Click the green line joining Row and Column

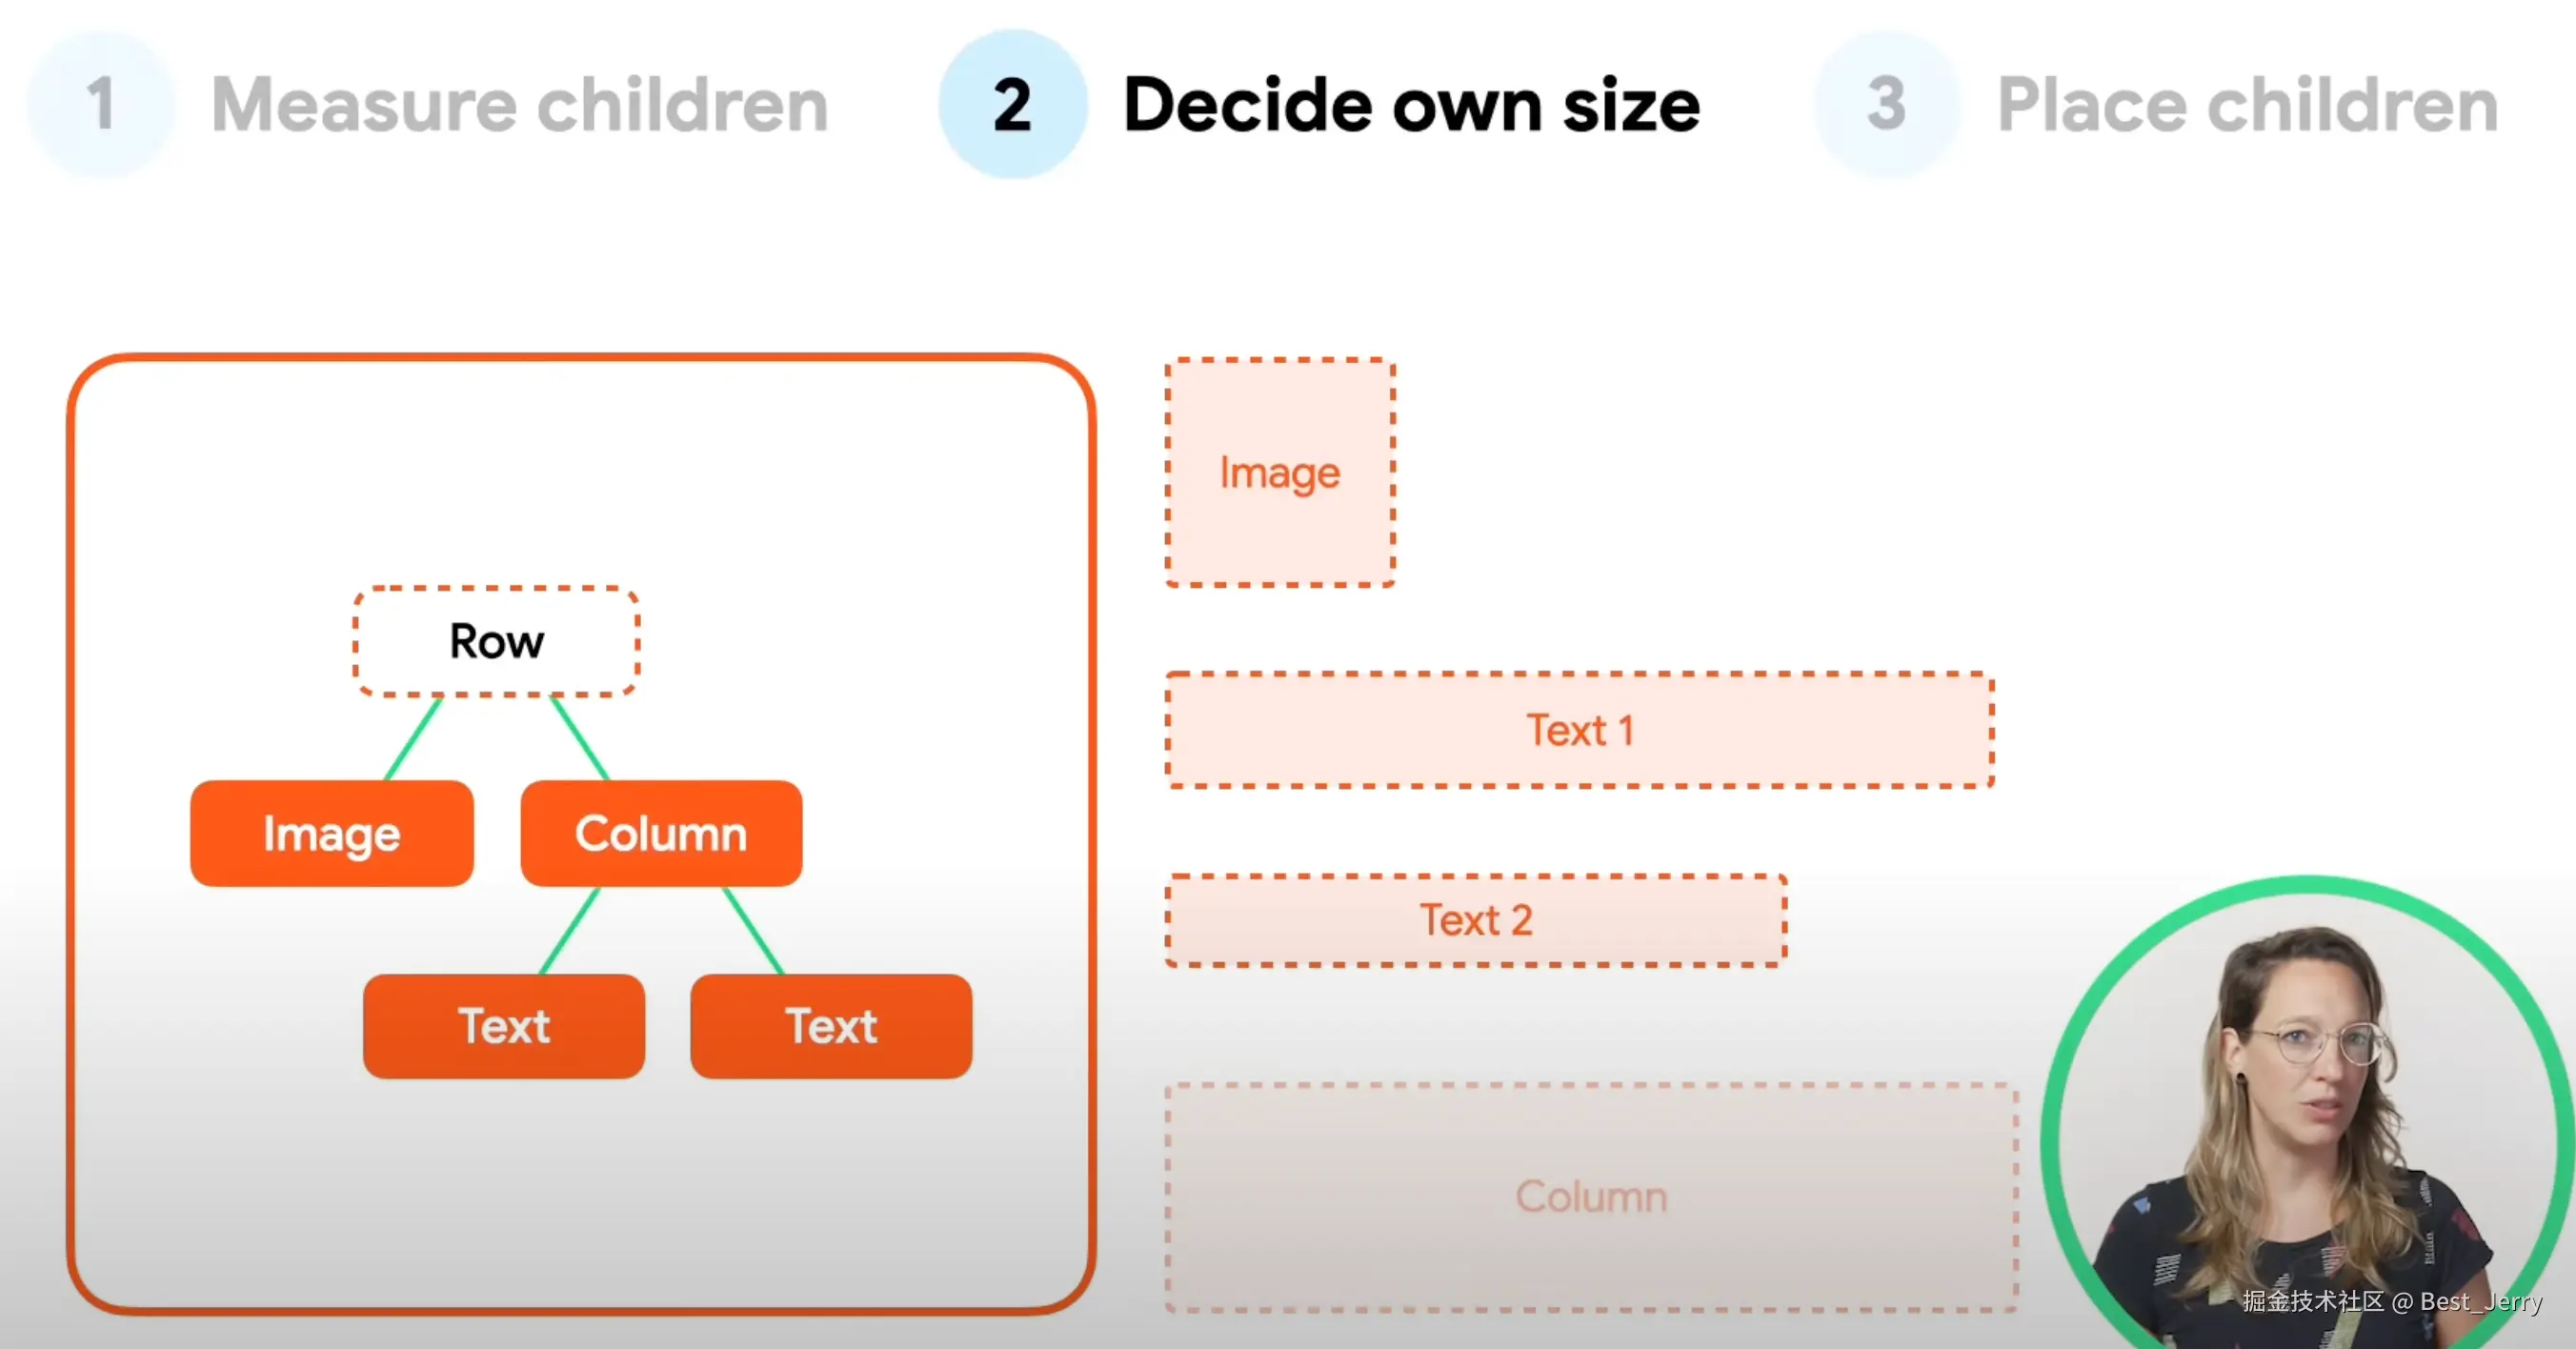pyautogui.click(x=580, y=739)
